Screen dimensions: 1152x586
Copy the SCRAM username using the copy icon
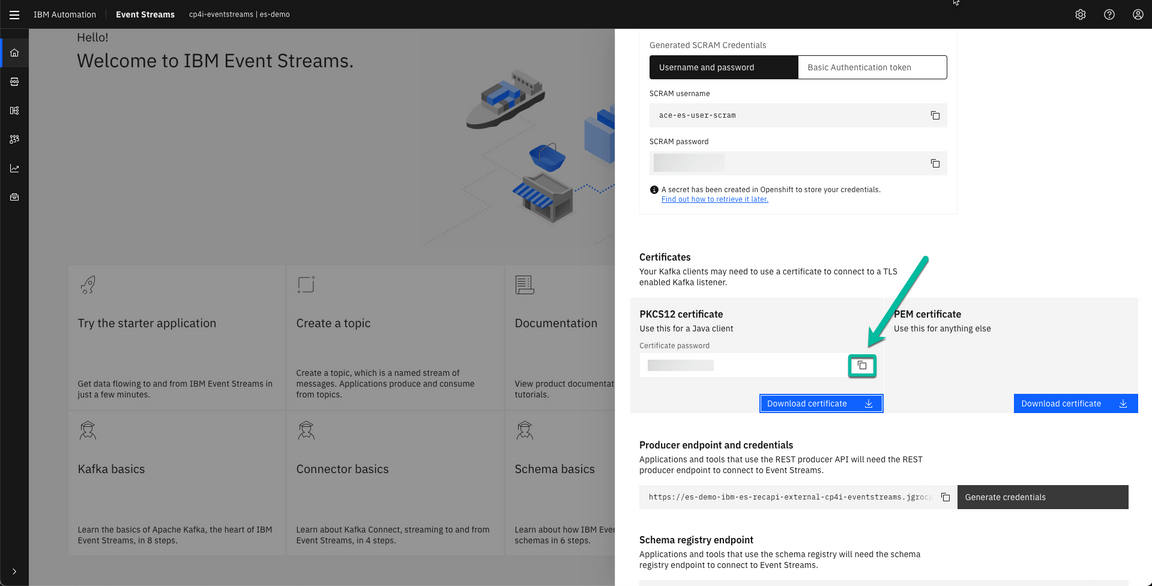click(x=935, y=115)
